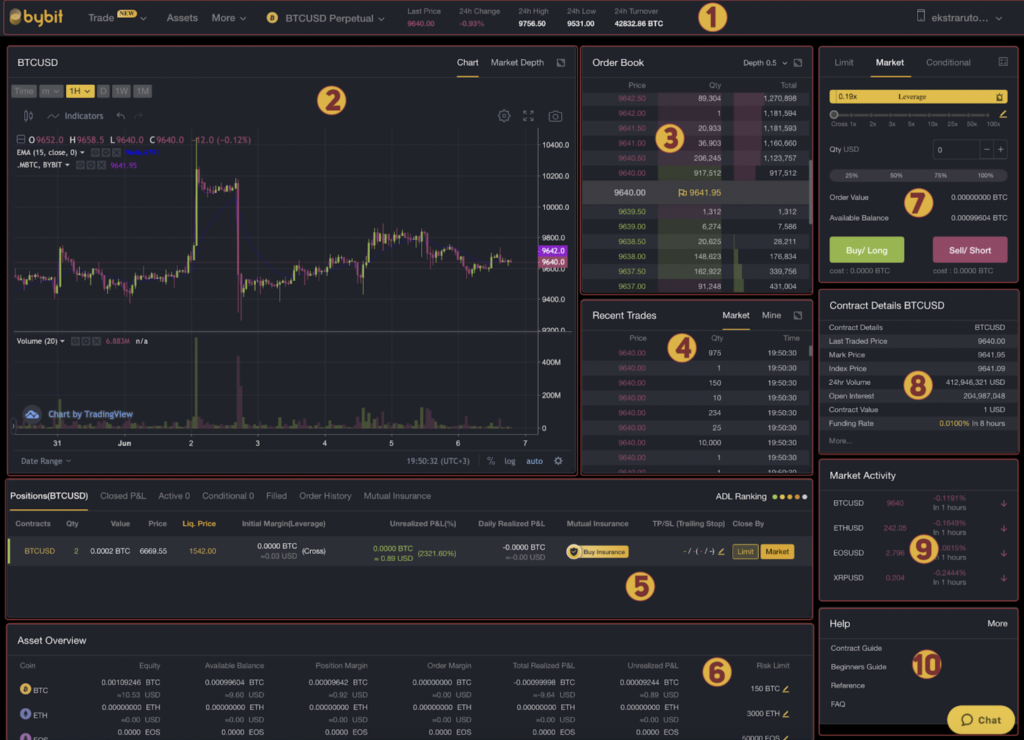Open the Contract Guide help link

coord(856,648)
